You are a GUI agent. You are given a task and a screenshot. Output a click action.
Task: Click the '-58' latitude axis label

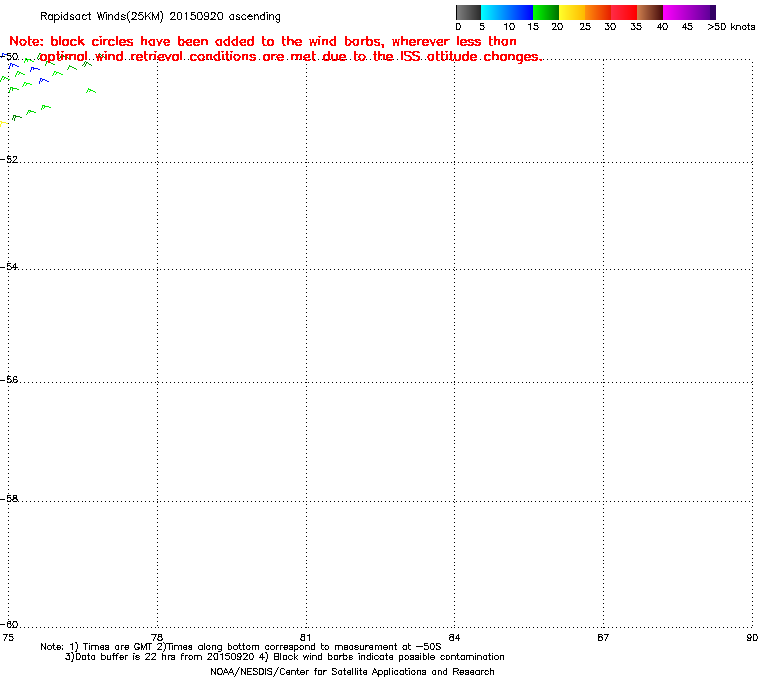(9, 498)
